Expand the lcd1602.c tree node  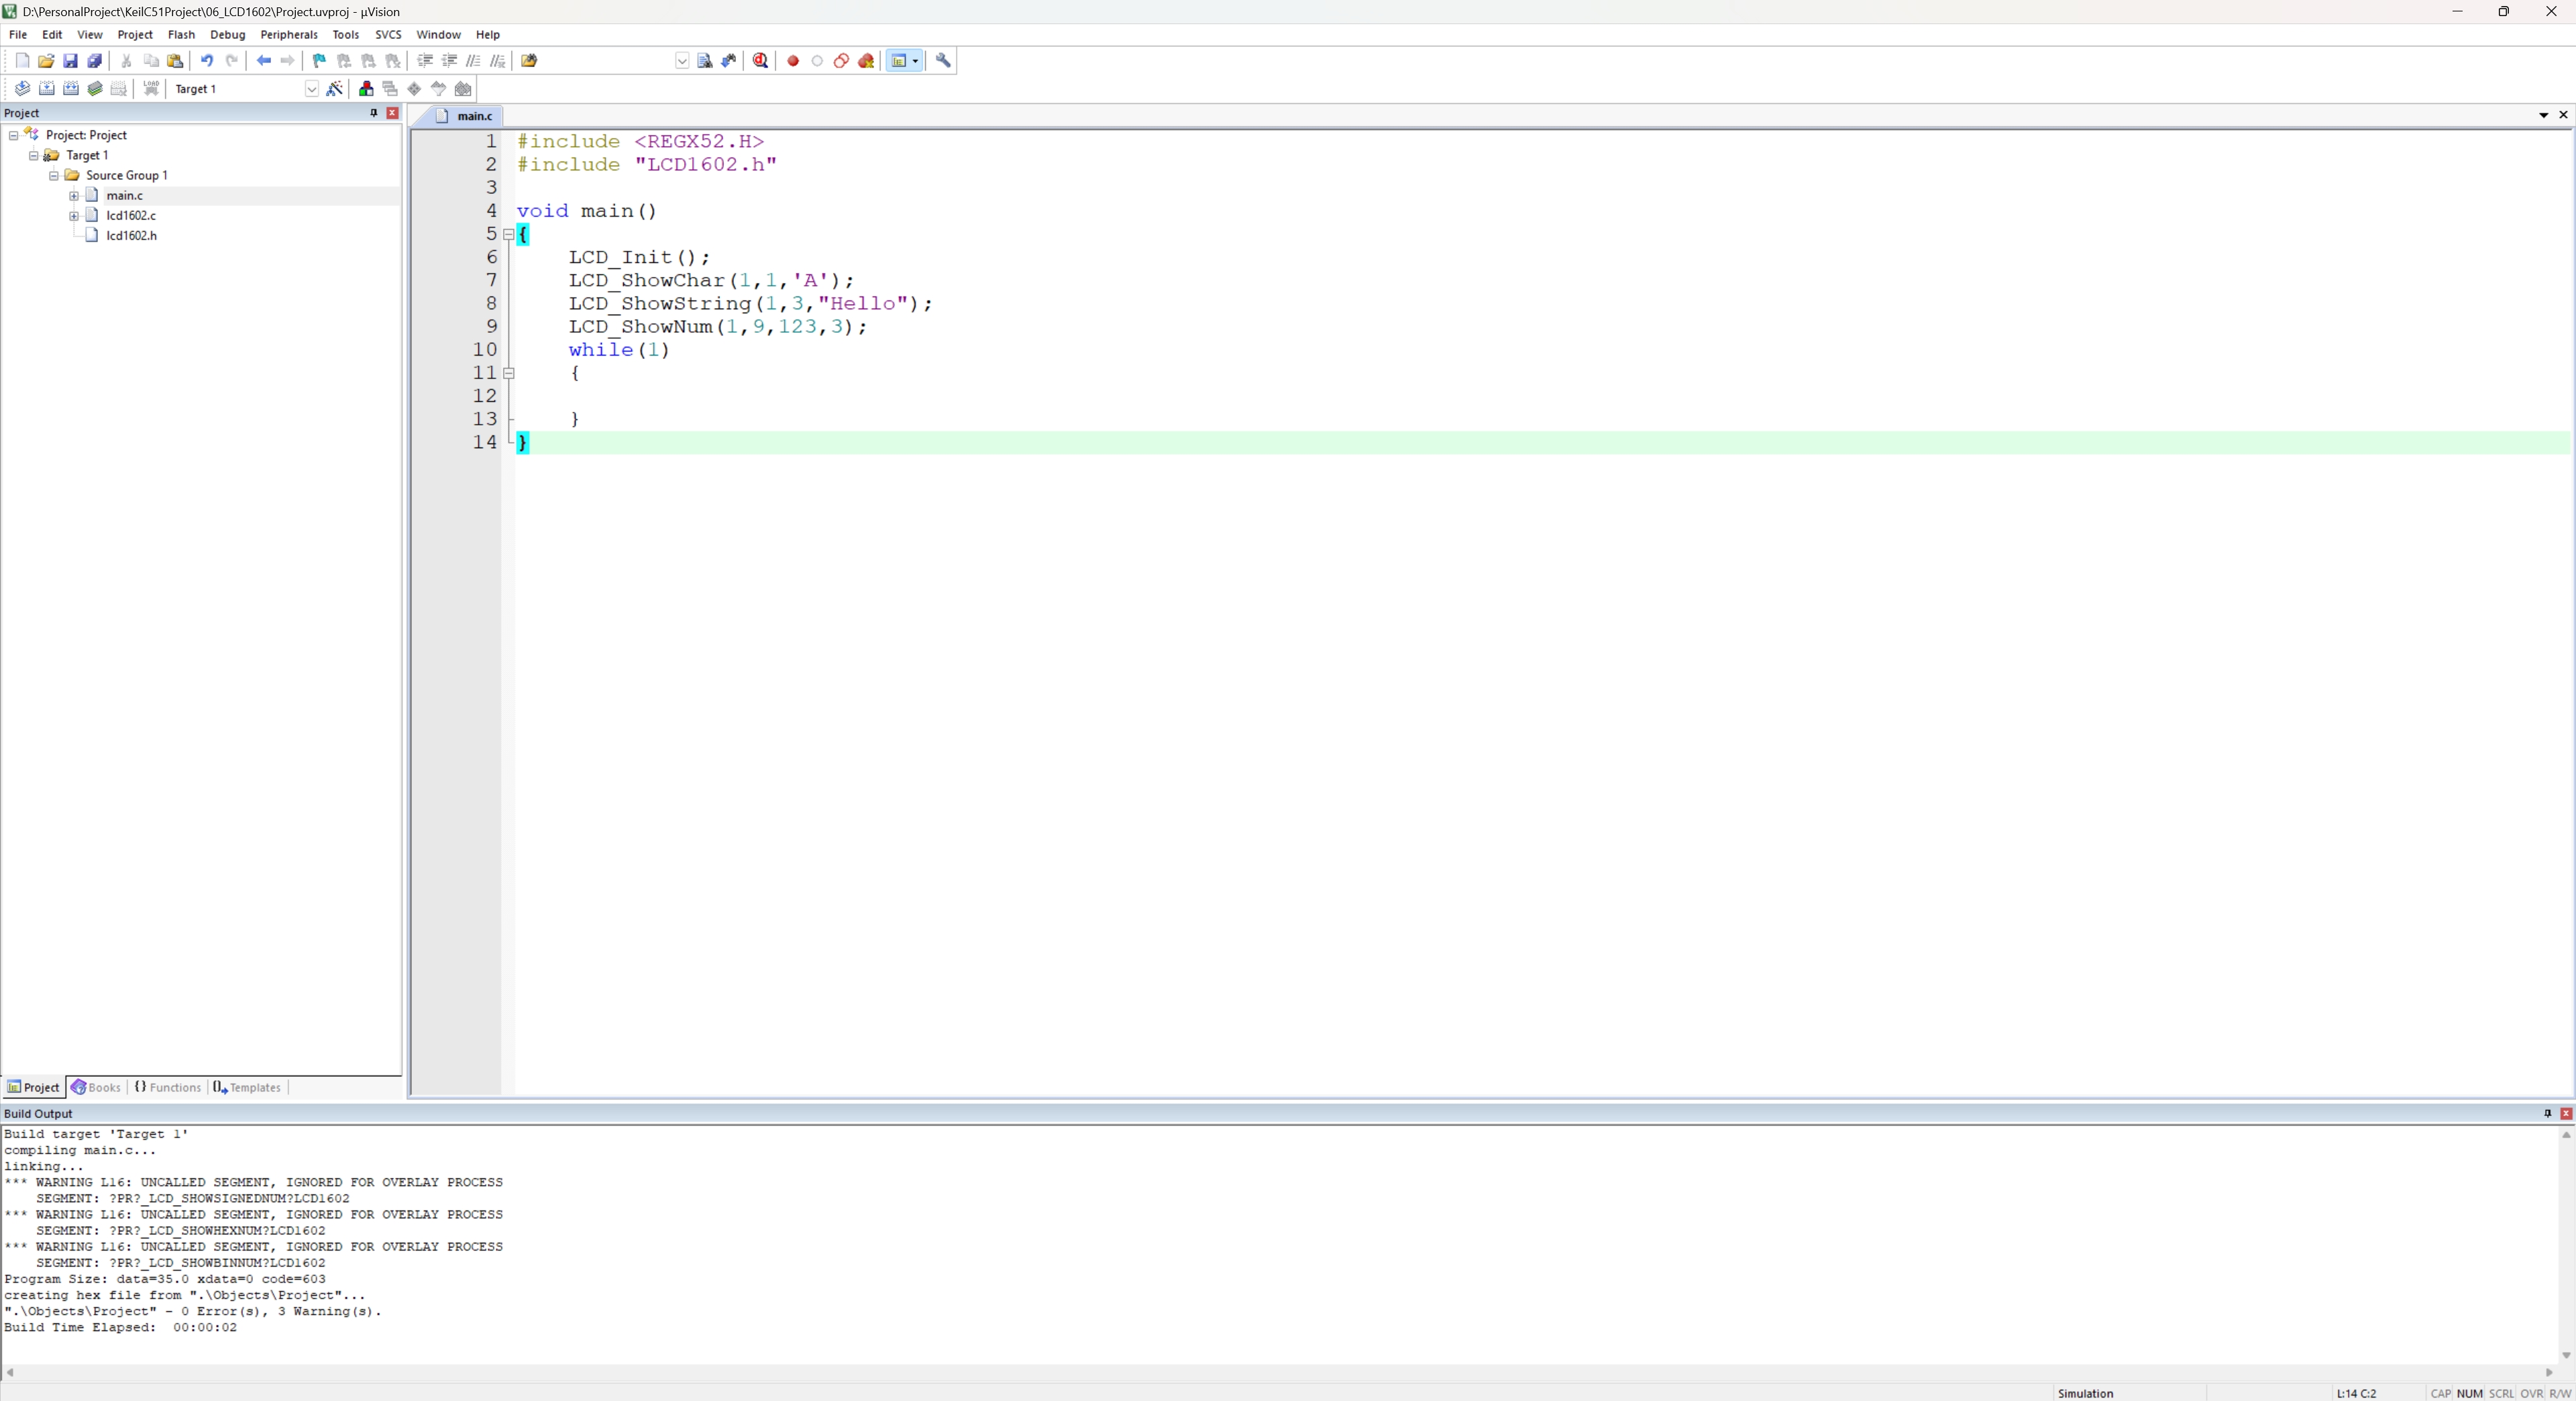click(x=74, y=216)
